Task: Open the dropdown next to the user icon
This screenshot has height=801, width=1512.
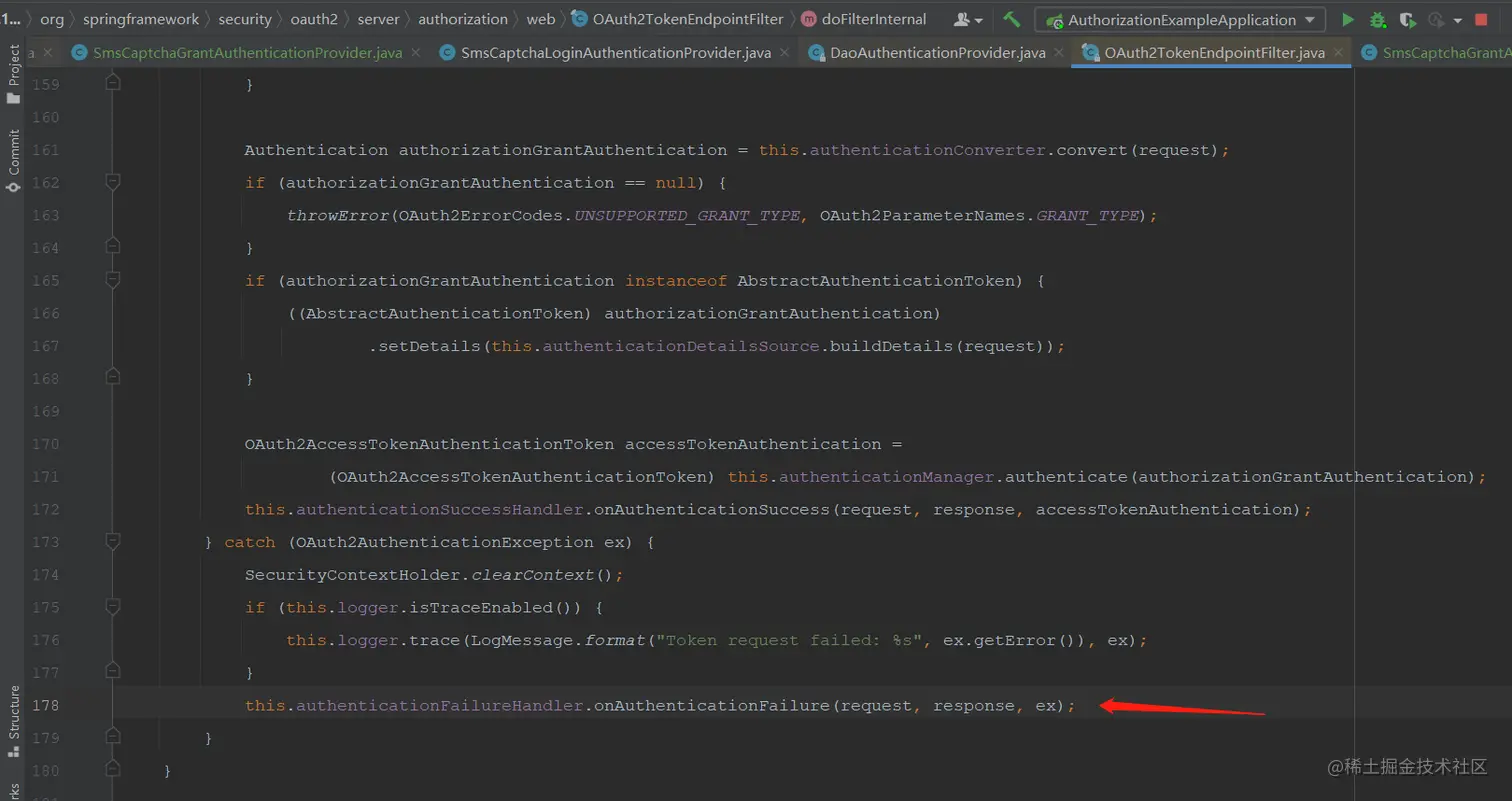Action: point(978,19)
